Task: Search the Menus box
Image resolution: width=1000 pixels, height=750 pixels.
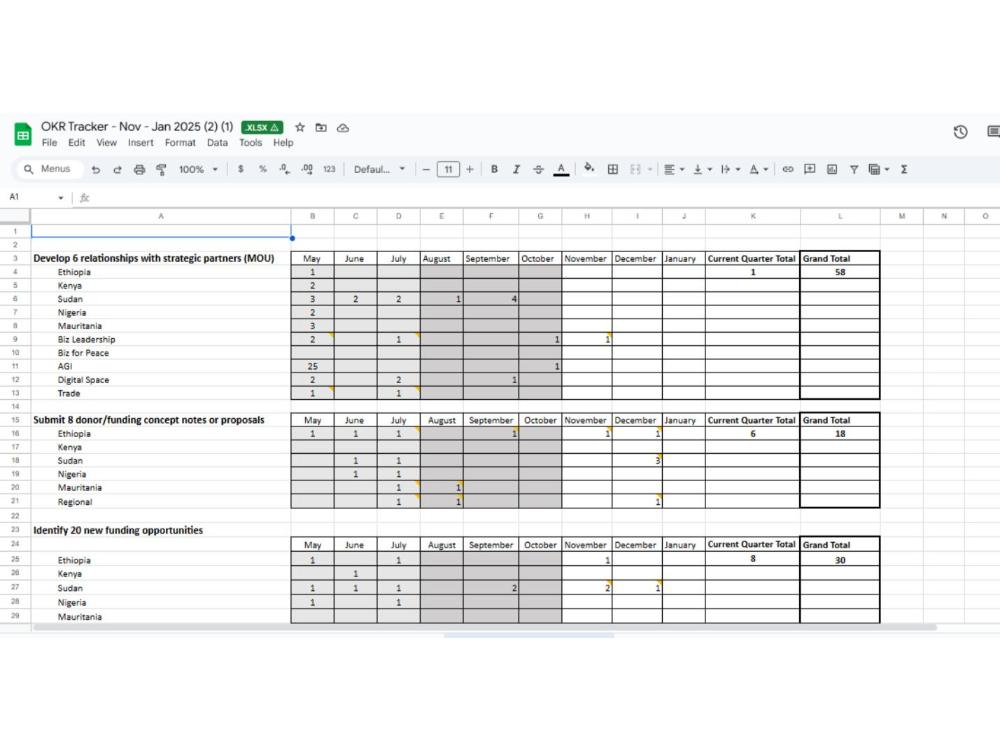Action: (50, 169)
